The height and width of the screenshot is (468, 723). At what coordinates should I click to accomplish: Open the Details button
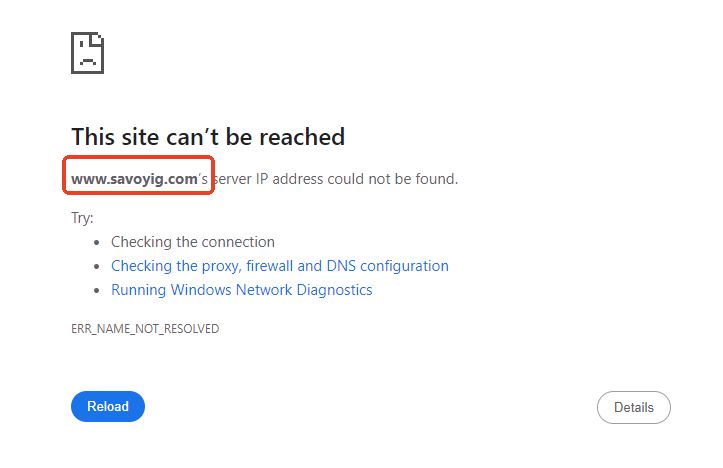633,407
